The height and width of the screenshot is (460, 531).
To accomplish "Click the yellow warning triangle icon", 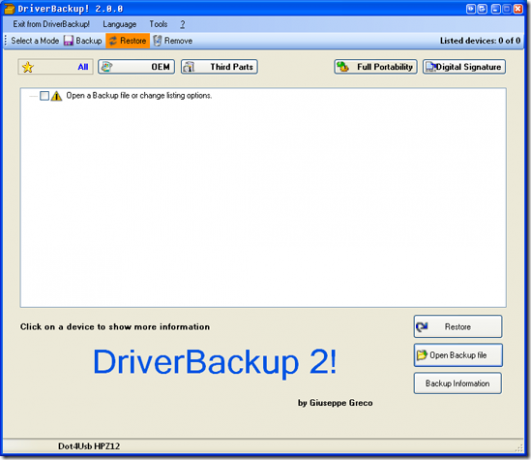I will pyautogui.click(x=57, y=96).
